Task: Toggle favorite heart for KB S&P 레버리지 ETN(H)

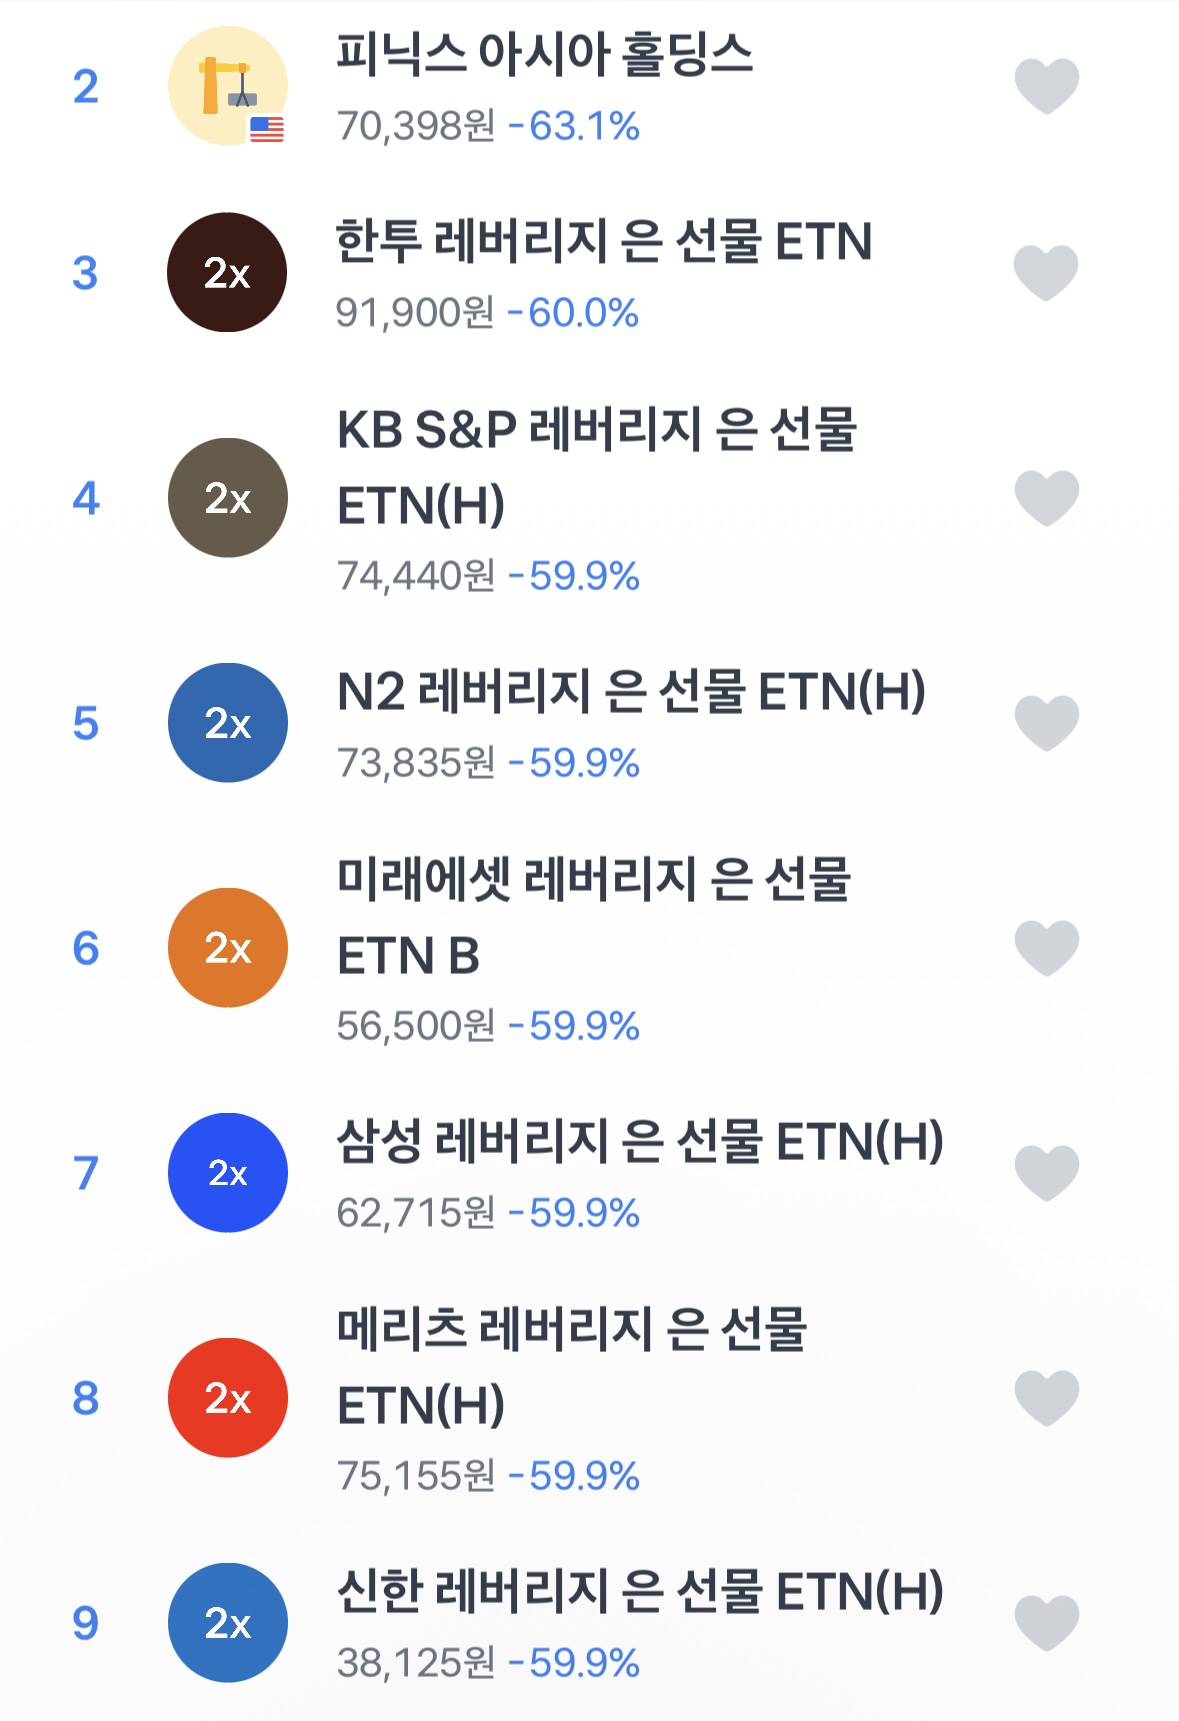Action: [x=1046, y=498]
